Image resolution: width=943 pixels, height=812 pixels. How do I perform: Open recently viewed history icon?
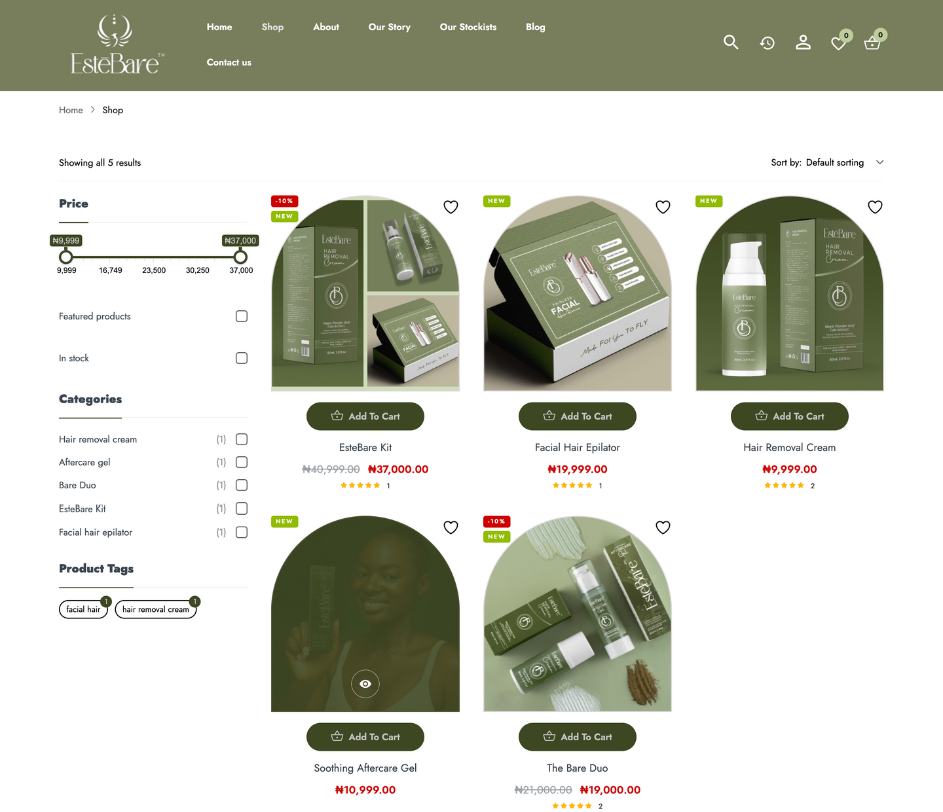click(x=767, y=43)
